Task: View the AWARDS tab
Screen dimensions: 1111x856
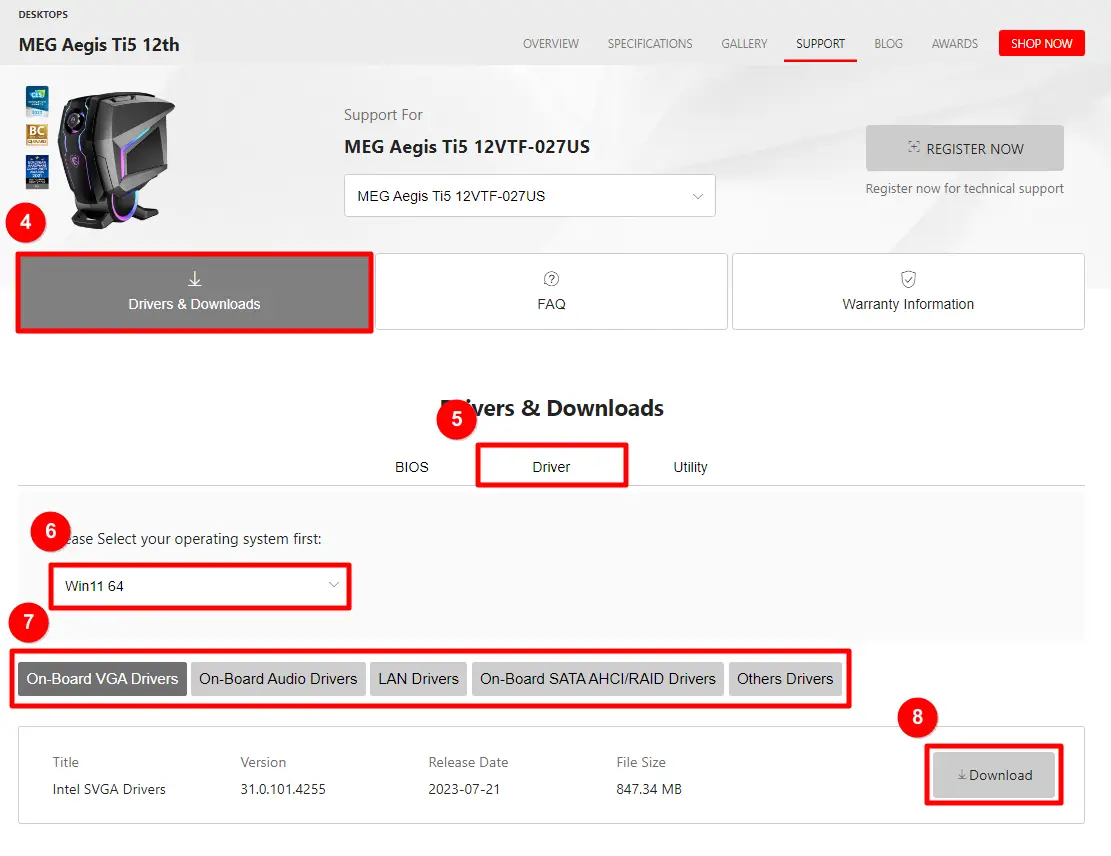Action: (954, 44)
